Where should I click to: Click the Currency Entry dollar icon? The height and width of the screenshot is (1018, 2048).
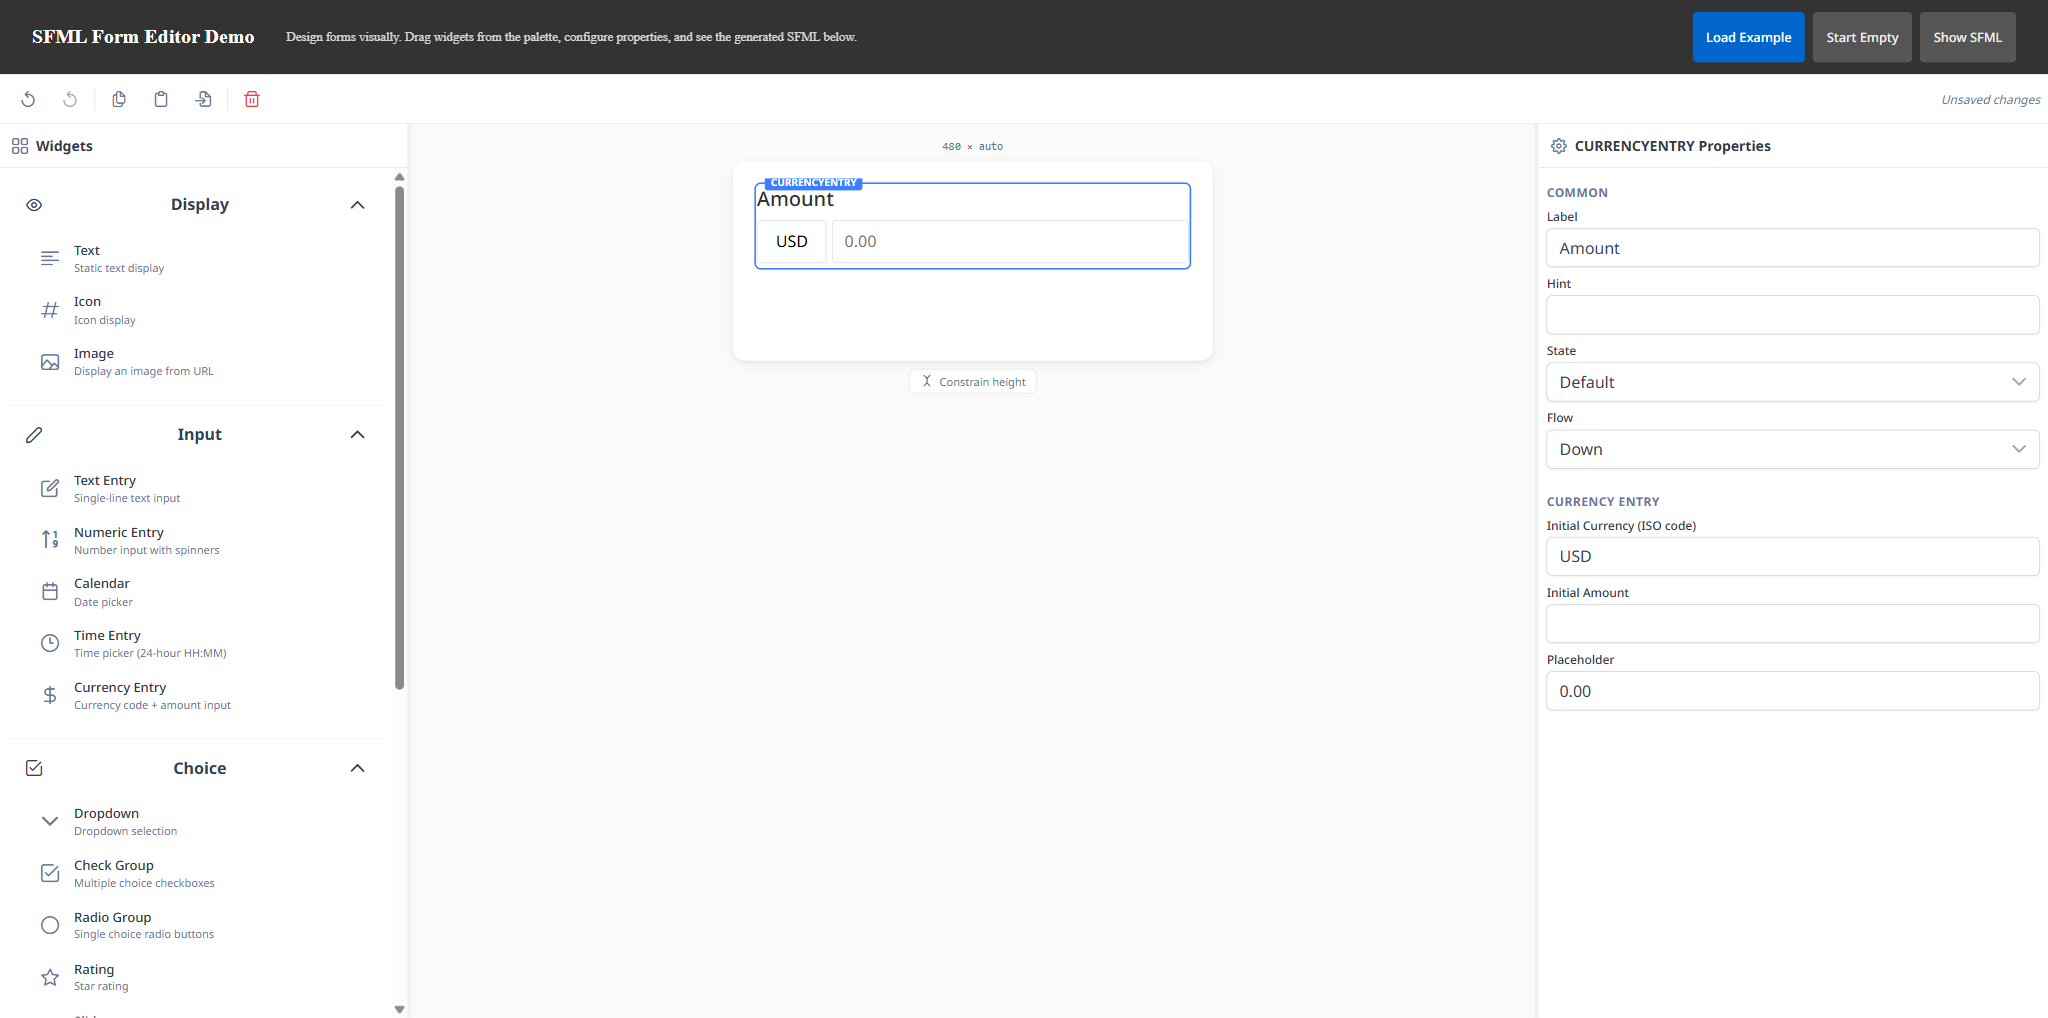pyautogui.click(x=50, y=696)
